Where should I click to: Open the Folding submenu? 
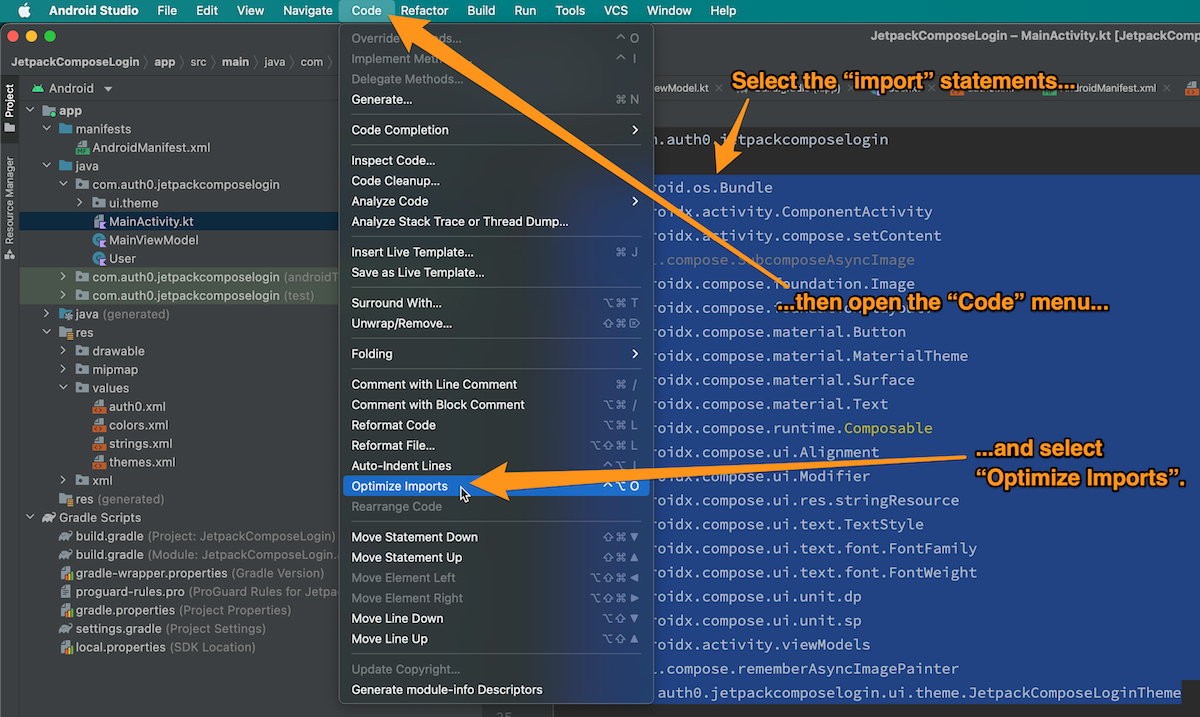click(x=495, y=354)
